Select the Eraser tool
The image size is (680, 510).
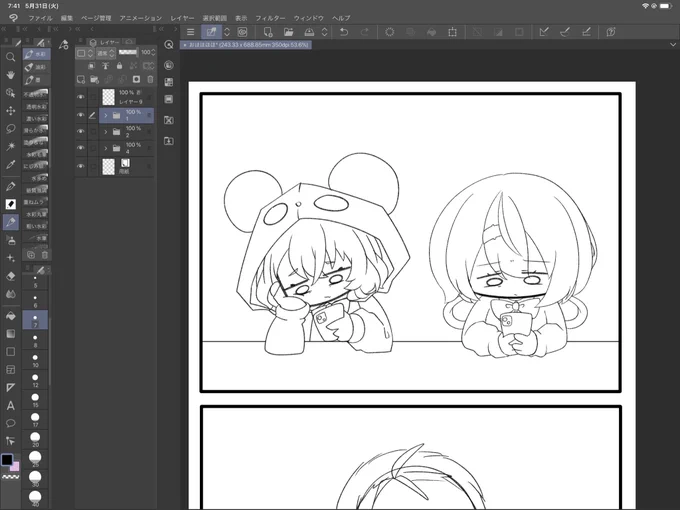point(10,276)
